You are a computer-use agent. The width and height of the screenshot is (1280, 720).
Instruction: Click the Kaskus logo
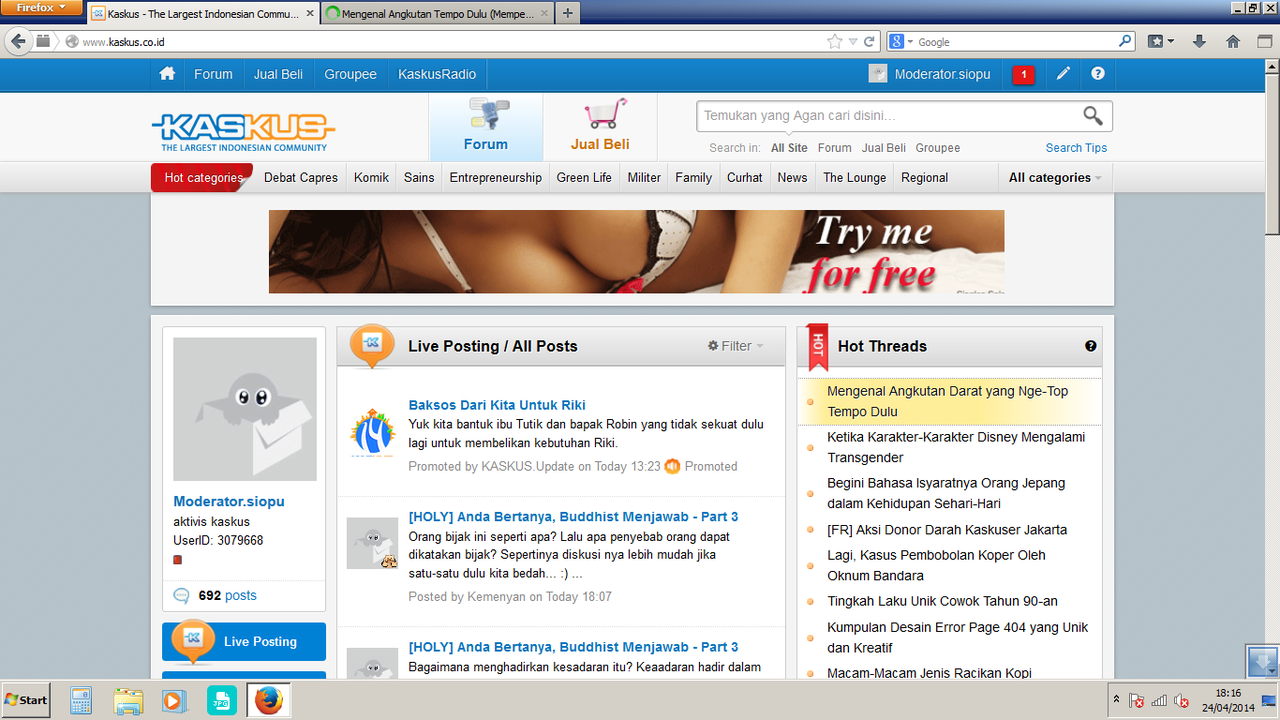click(x=243, y=131)
